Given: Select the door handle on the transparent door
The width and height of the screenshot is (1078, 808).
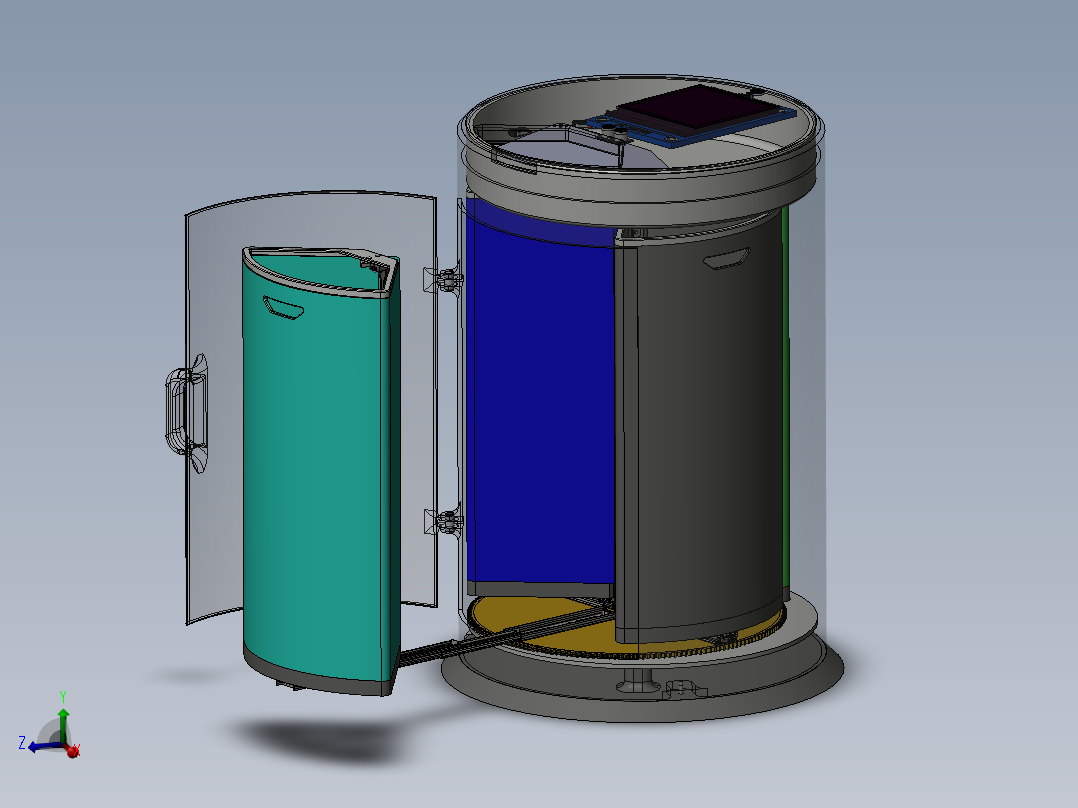Looking at the screenshot, I should (186, 413).
